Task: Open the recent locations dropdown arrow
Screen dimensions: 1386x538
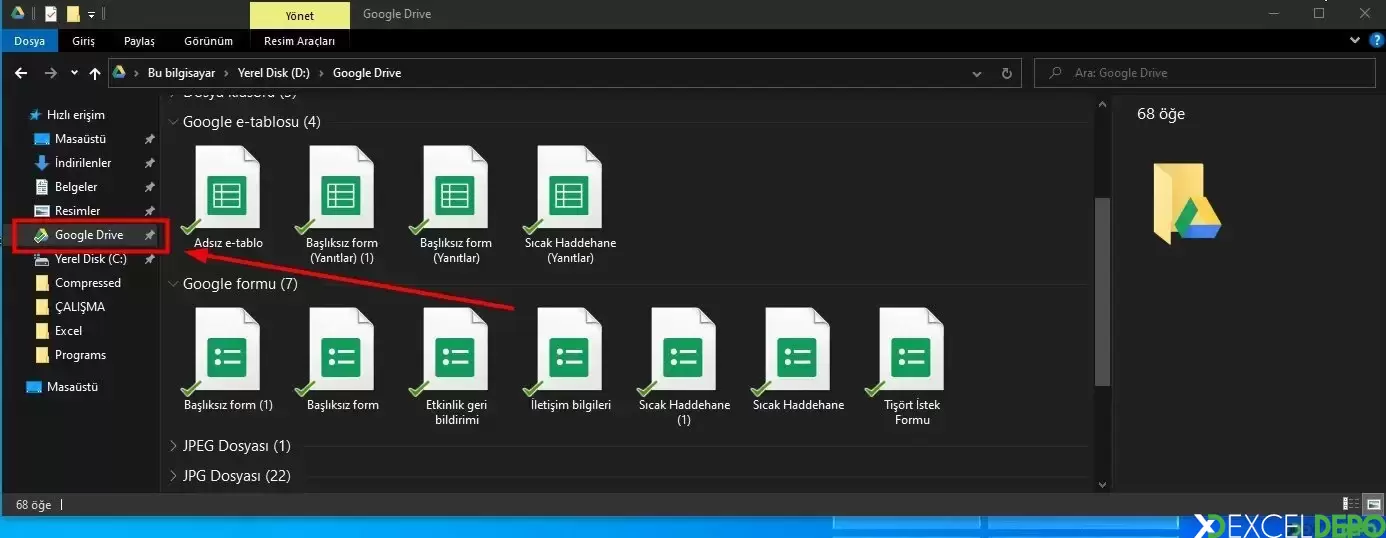Action: tap(74, 73)
